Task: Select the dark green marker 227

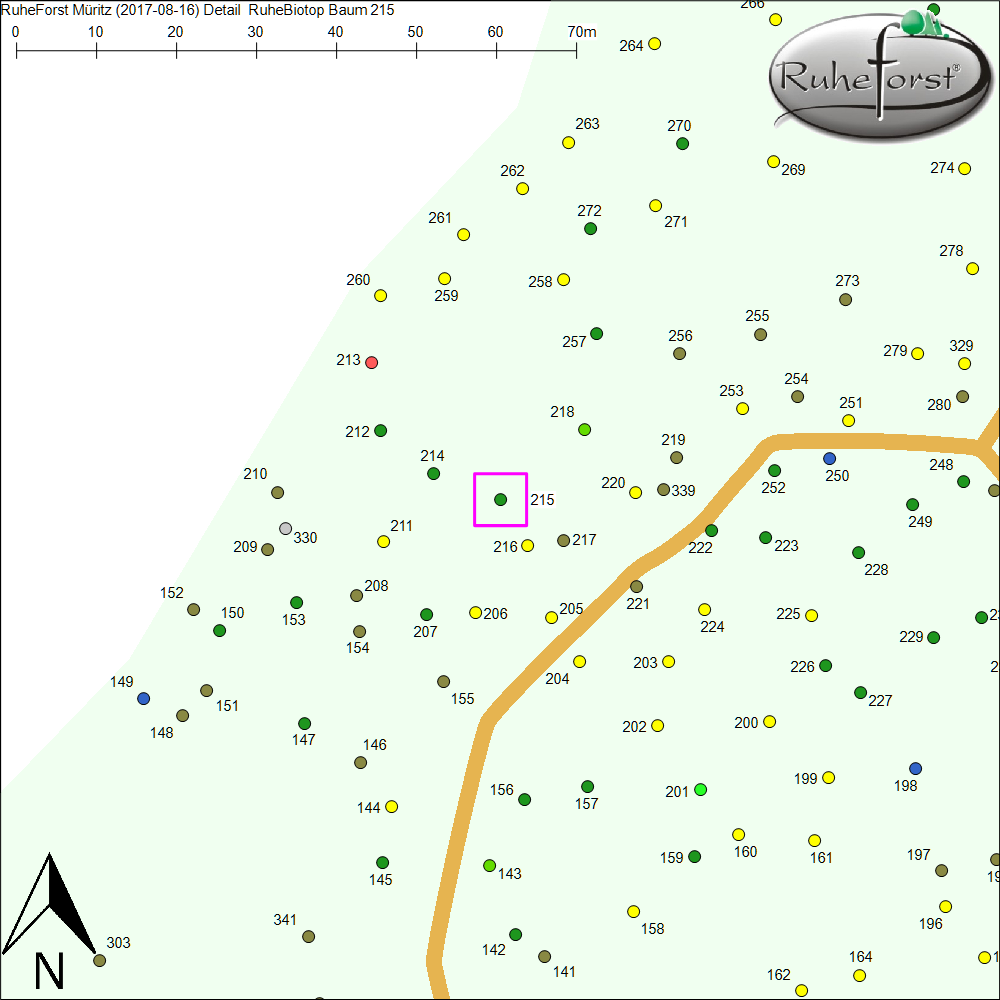Action: pyautogui.click(x=860, y=692)
